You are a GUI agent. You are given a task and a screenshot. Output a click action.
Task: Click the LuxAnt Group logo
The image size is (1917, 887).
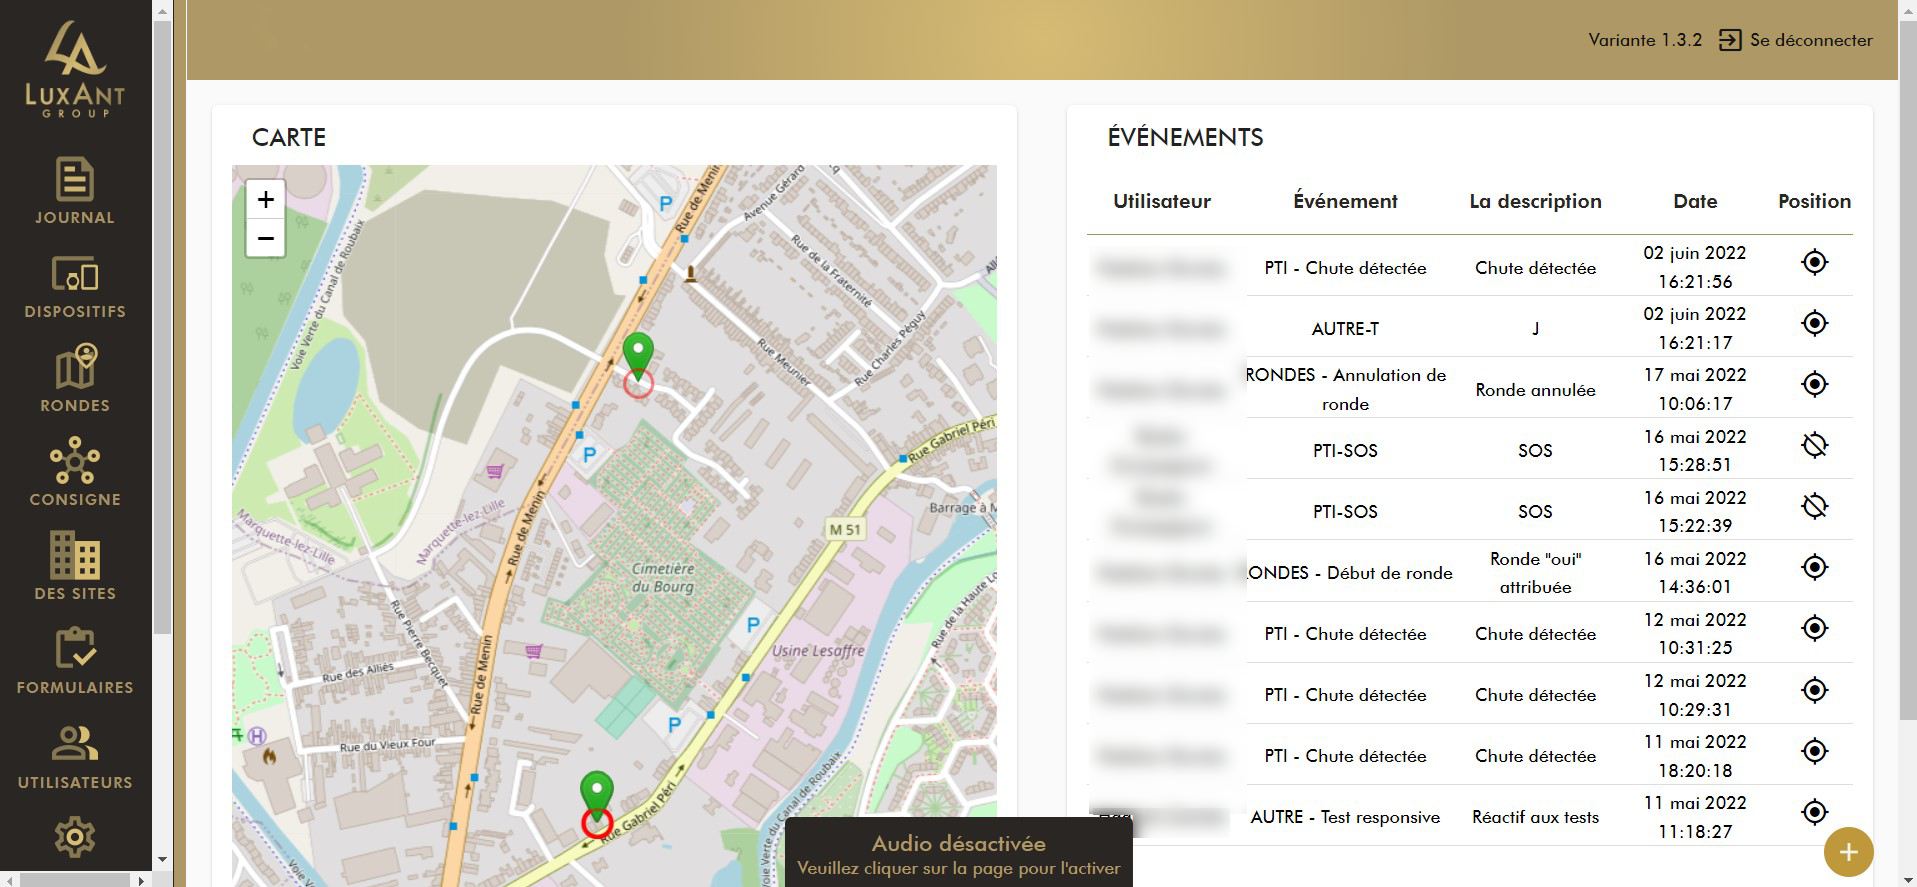pyautogui.click(x=75, y=70)
